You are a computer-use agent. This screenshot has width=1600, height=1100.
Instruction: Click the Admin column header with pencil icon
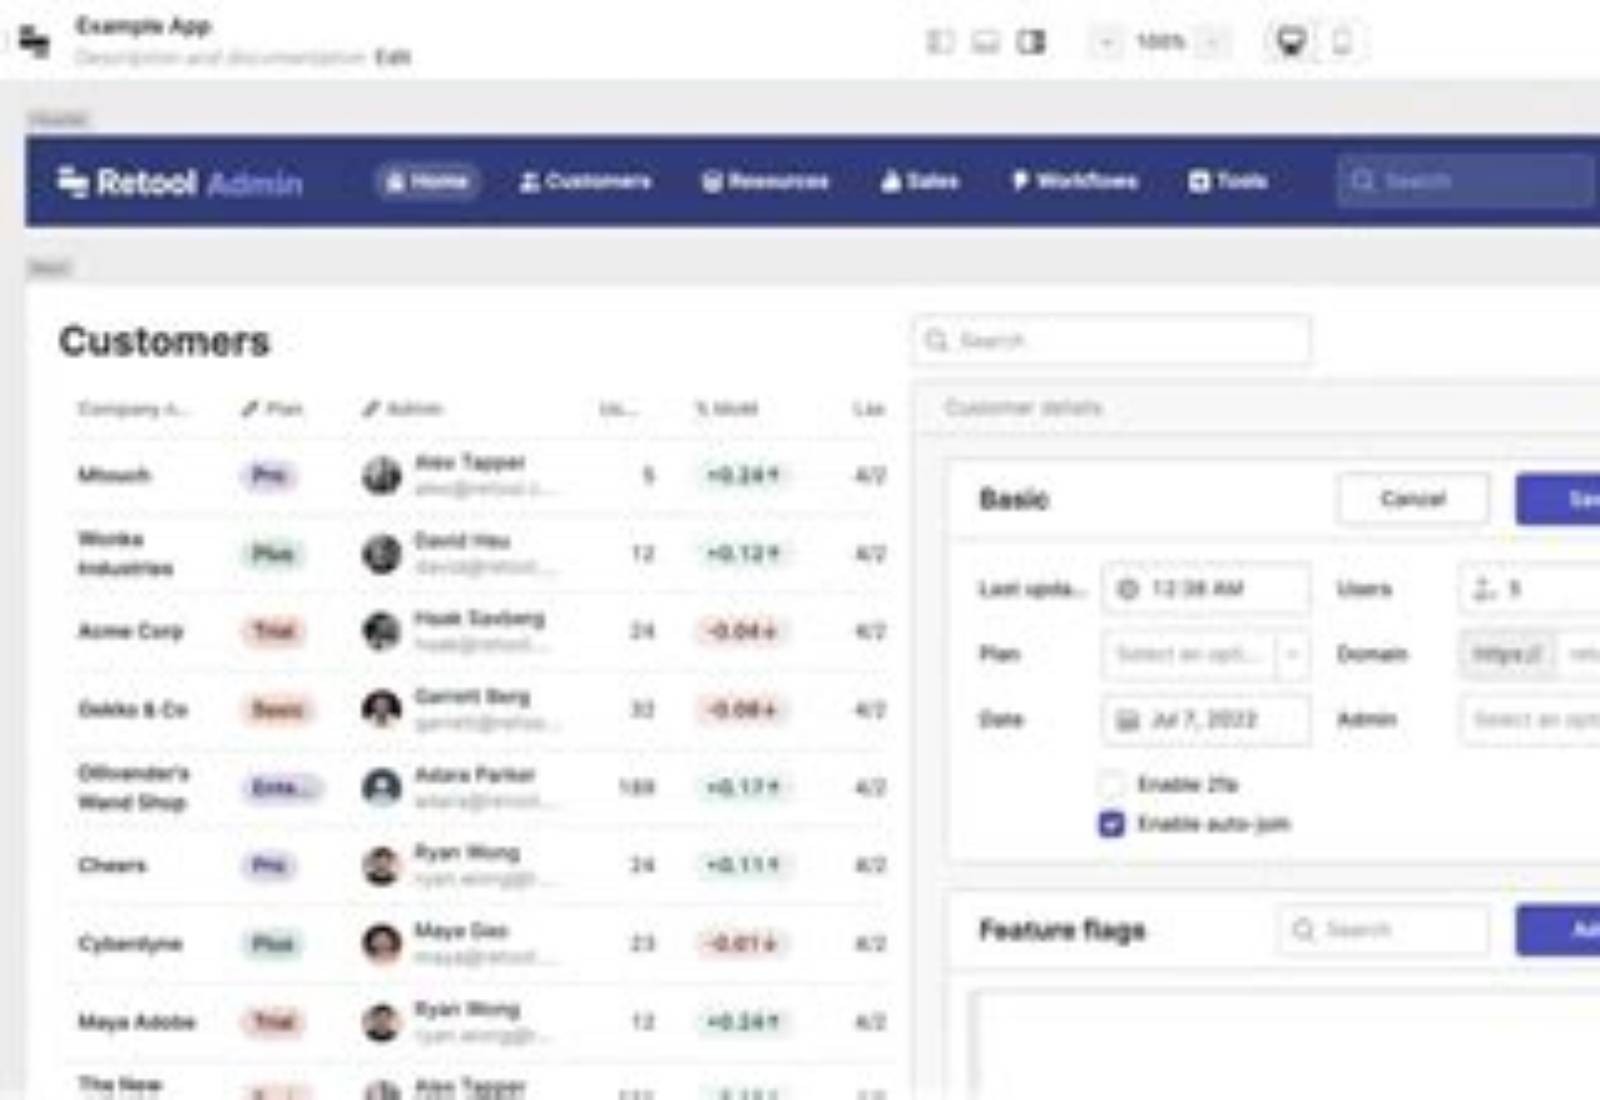tap(402, 408)
